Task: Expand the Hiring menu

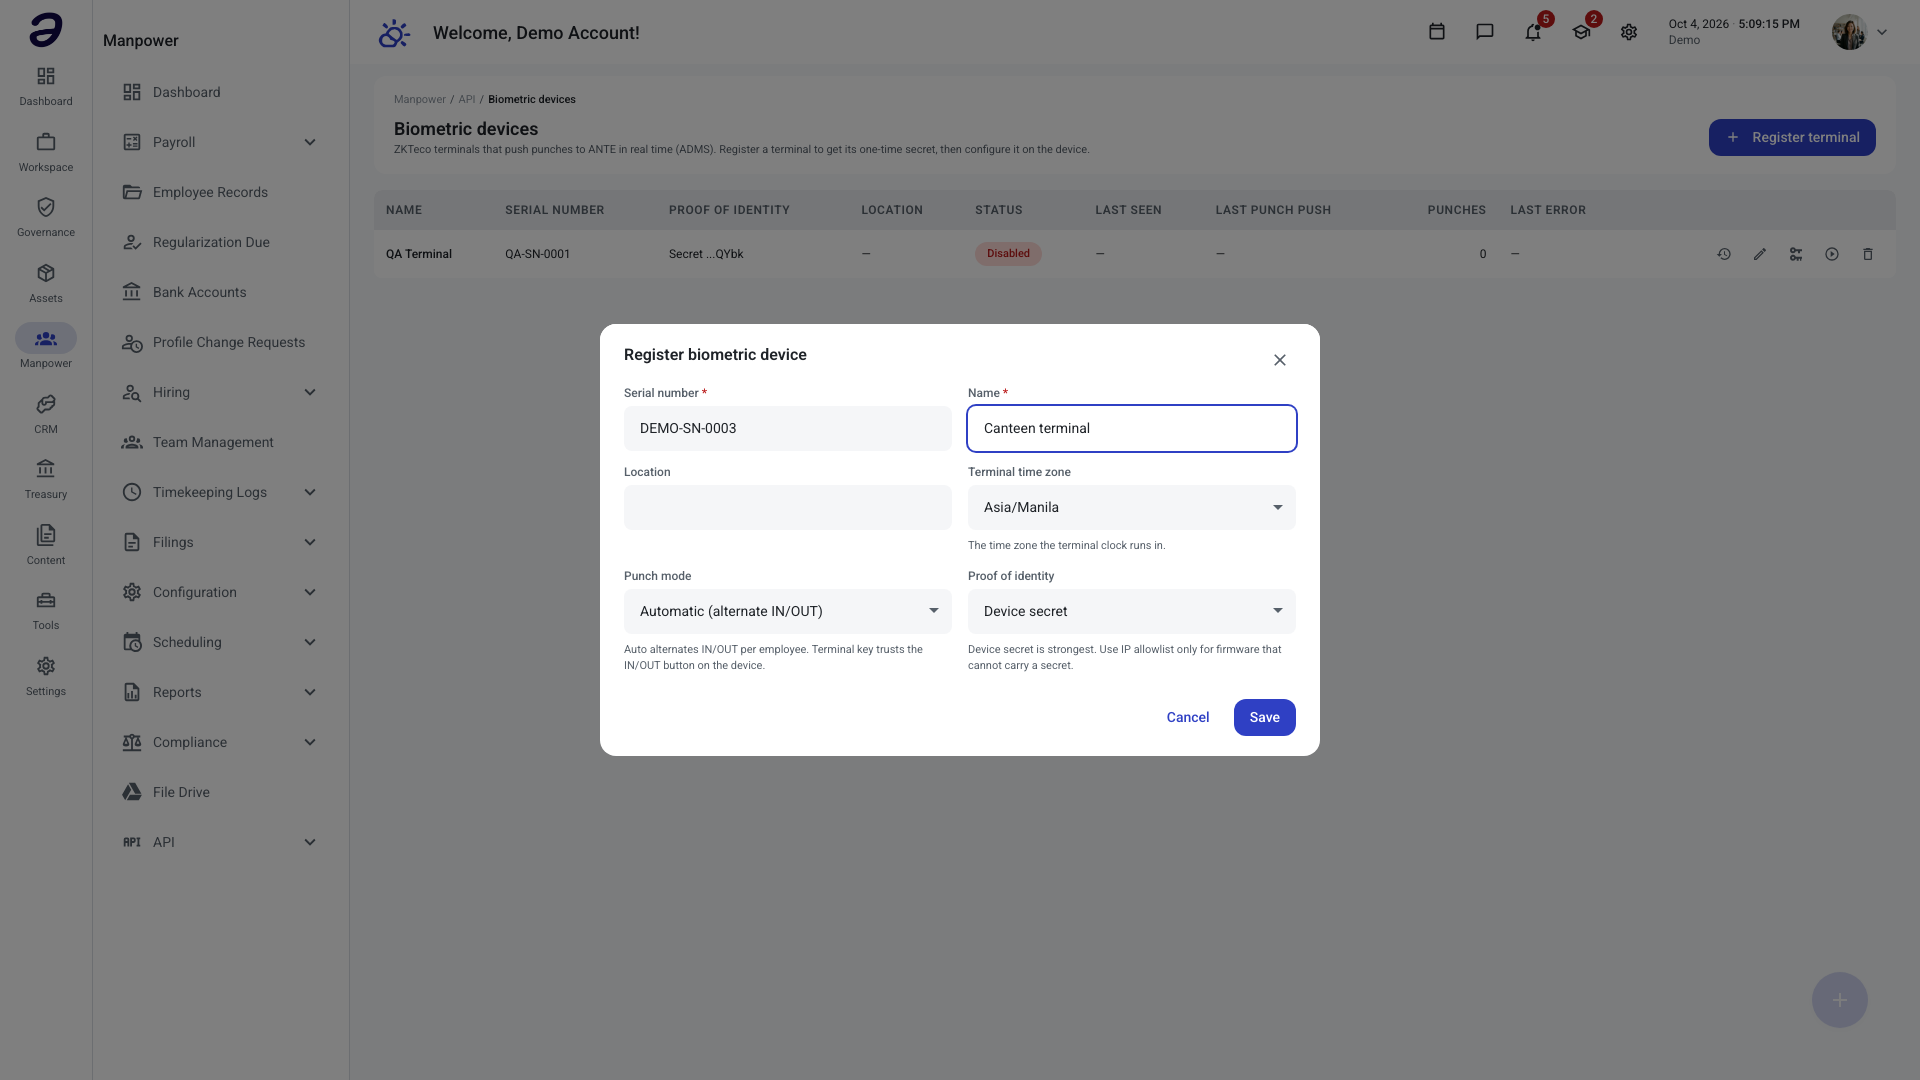Action: coord(219,392)
